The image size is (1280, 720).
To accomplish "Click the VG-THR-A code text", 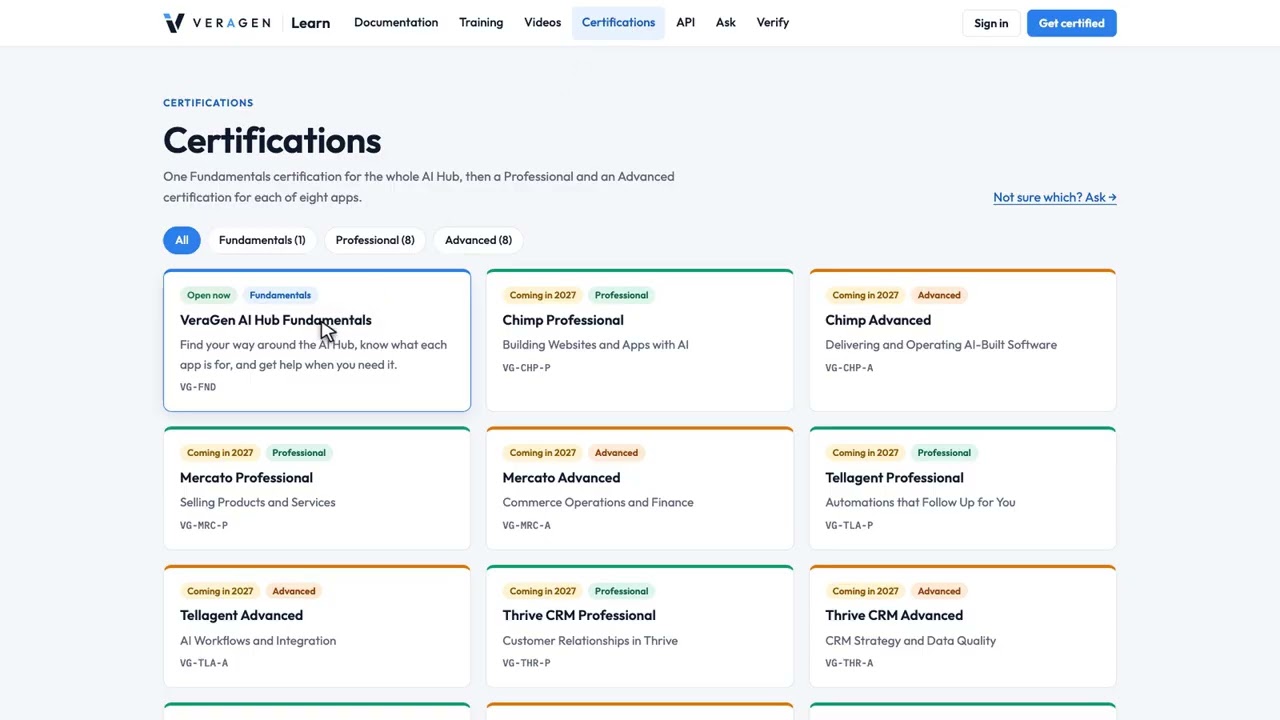I will click(849, 663).
